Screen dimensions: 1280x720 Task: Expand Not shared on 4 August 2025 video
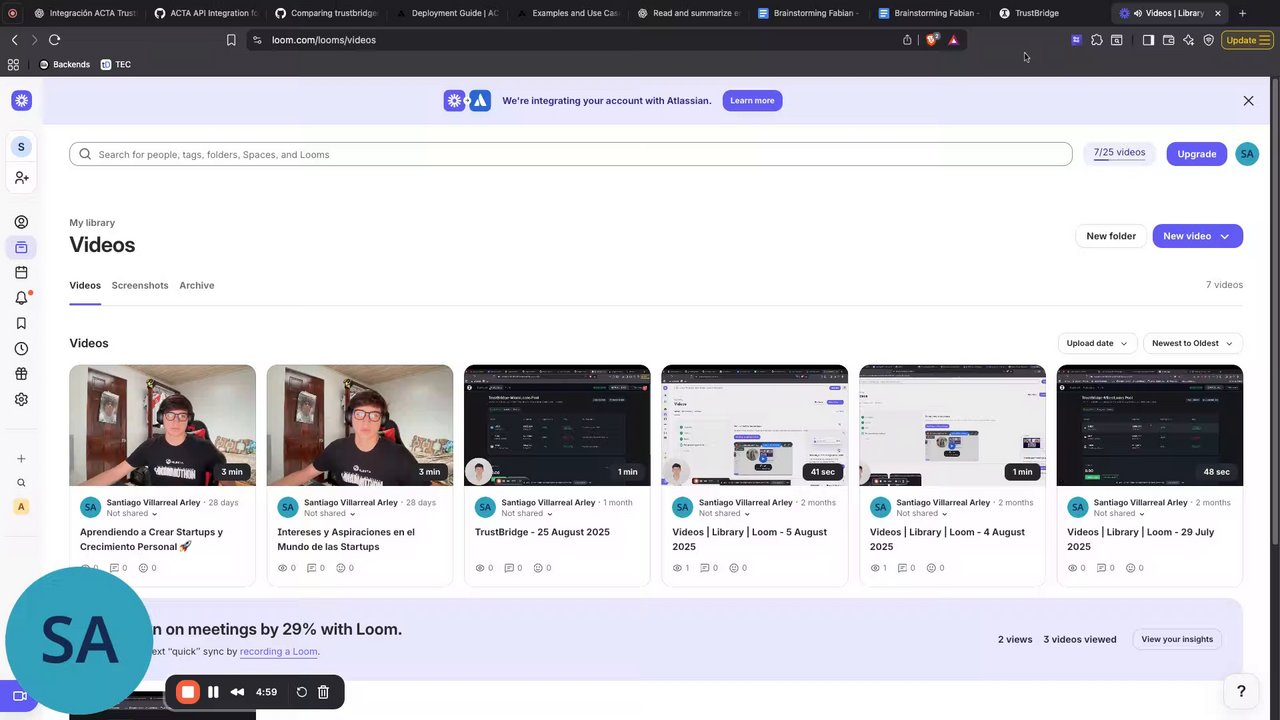922,513
